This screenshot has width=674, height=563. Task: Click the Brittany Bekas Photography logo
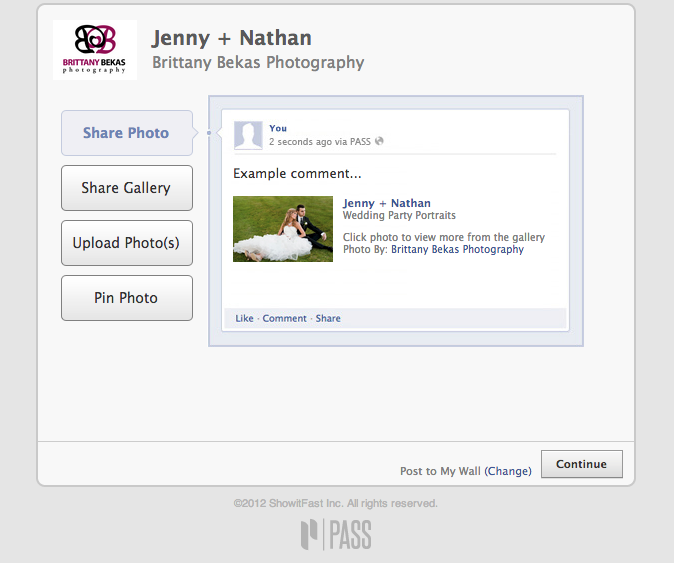(94, 49)
